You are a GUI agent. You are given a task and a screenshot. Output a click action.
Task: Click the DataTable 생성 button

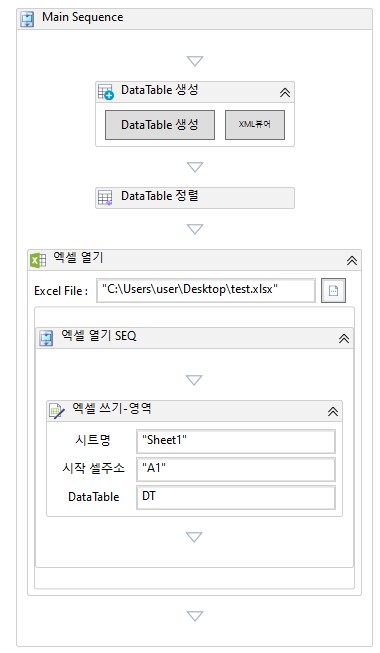tap(160, 125)
